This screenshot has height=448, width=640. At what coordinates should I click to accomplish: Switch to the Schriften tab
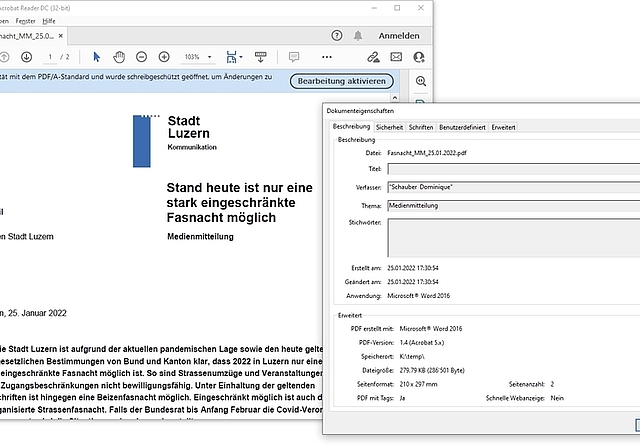tap(421, 127)
